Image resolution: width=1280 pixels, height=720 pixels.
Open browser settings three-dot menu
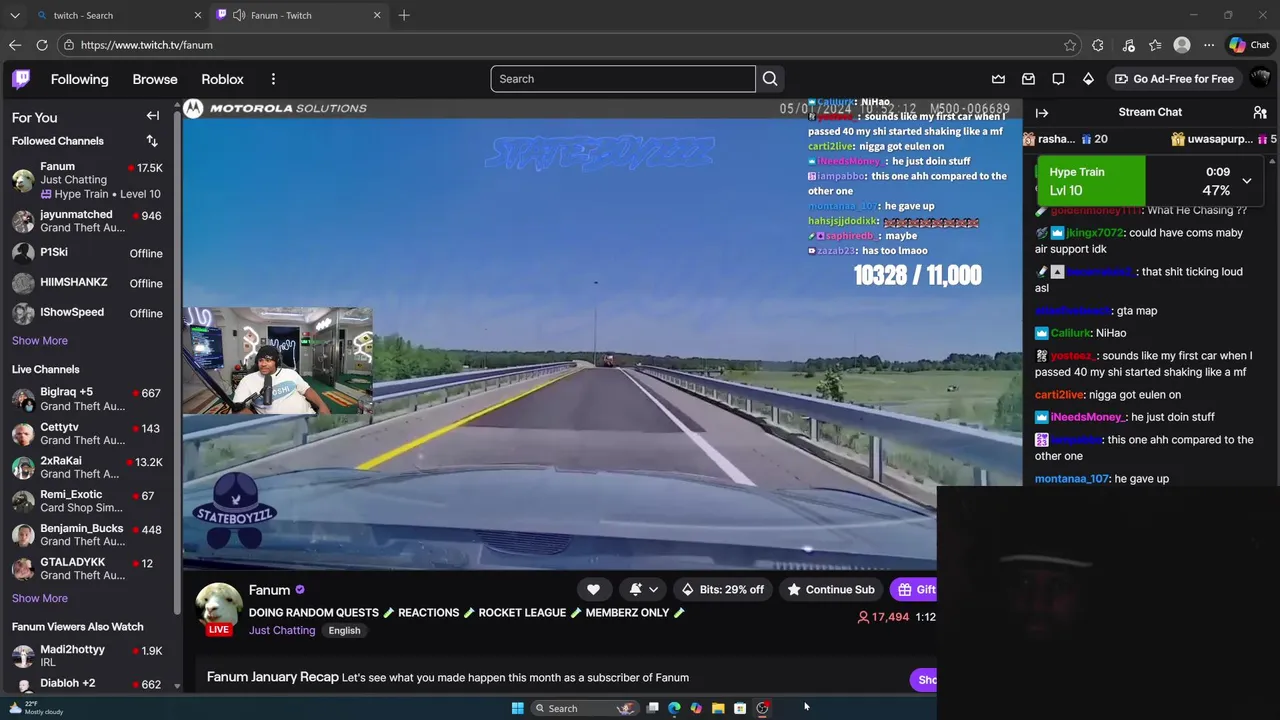1209,45
